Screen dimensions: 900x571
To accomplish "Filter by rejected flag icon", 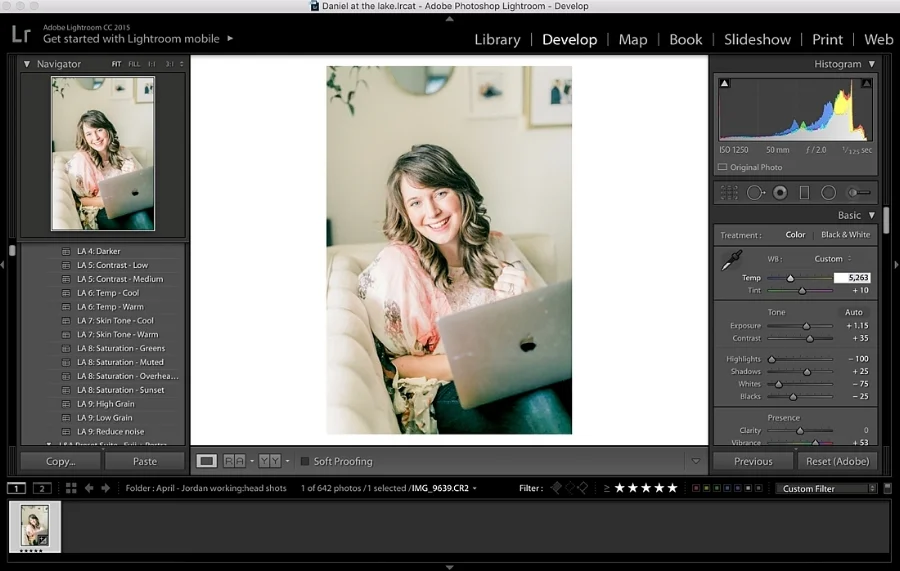I will [583, 488].
